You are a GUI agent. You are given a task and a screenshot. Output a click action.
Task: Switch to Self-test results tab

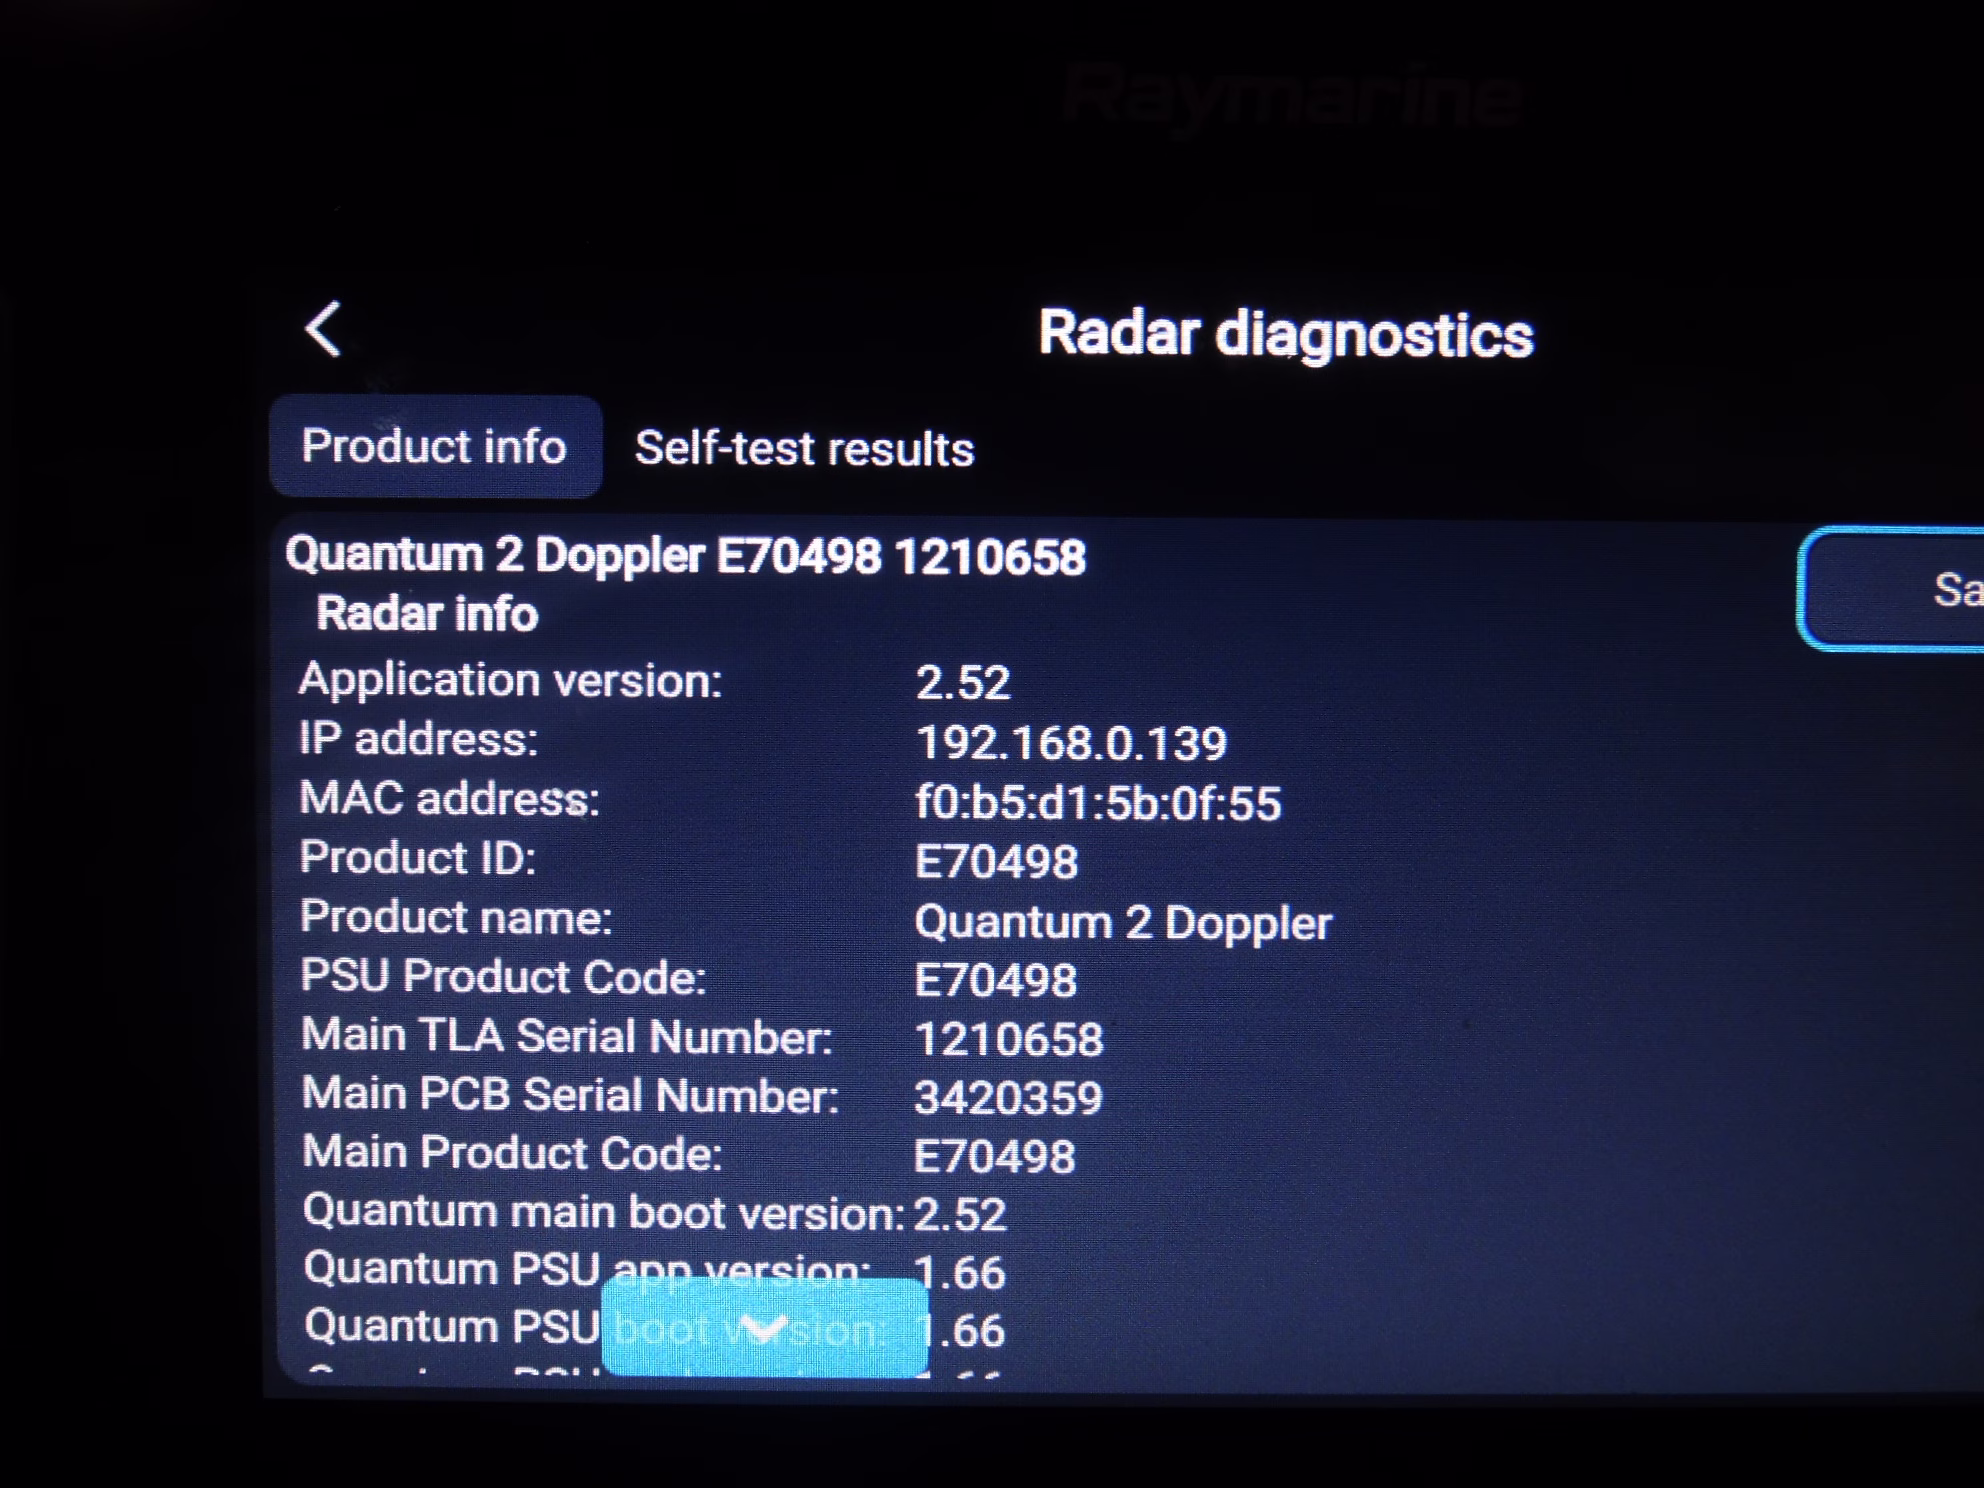pos(804,448)
